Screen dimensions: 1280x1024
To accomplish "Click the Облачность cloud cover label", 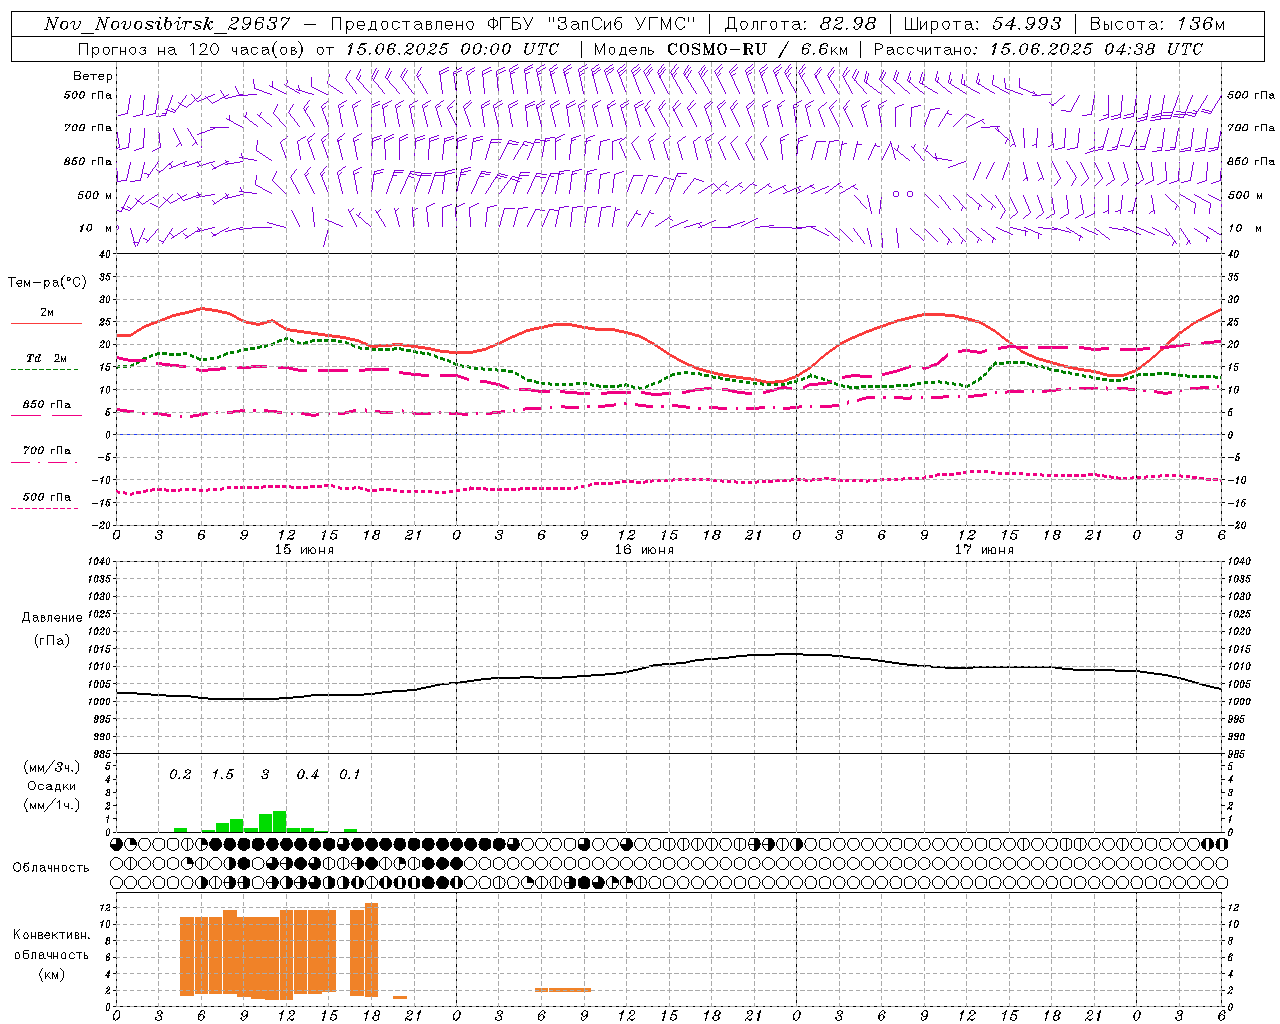I will (x=51, y=868).
